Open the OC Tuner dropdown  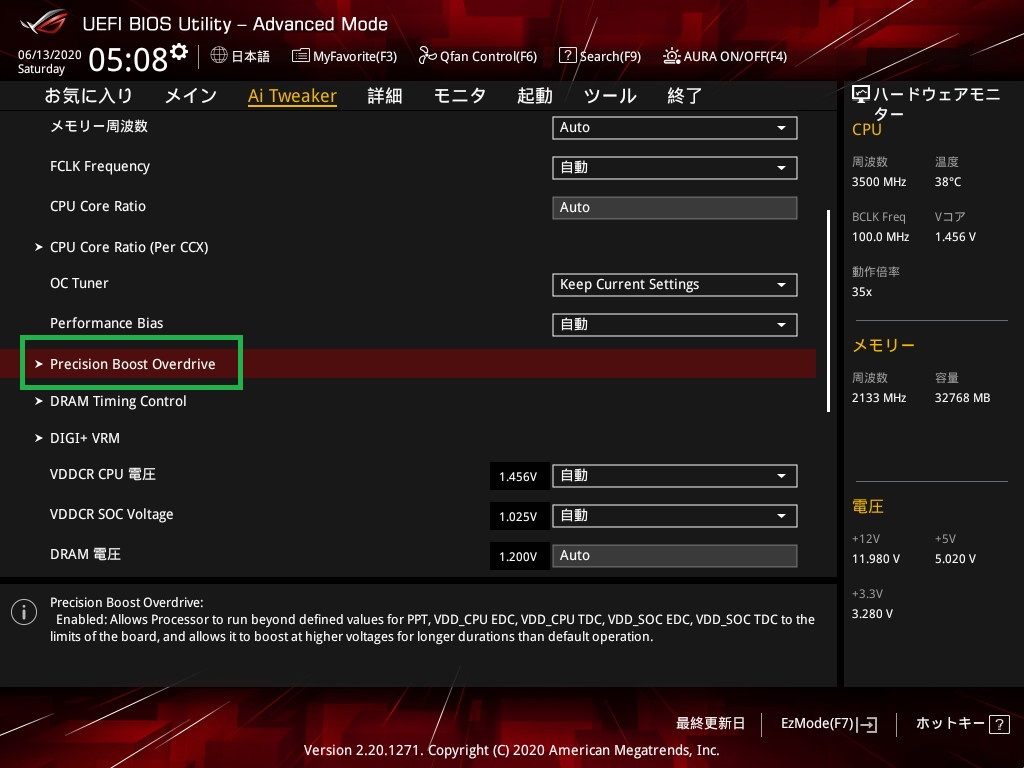[x=675, y=285]
